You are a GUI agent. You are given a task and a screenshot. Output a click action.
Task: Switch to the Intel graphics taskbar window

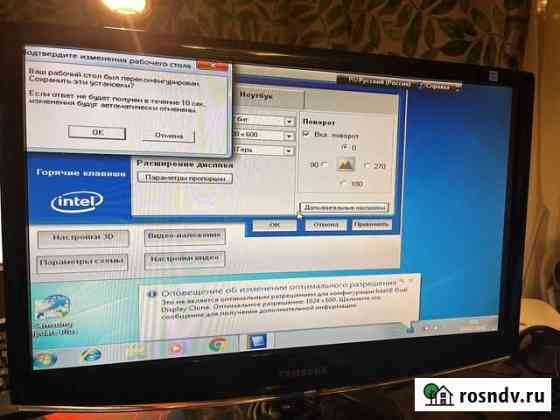pos(258,341)
